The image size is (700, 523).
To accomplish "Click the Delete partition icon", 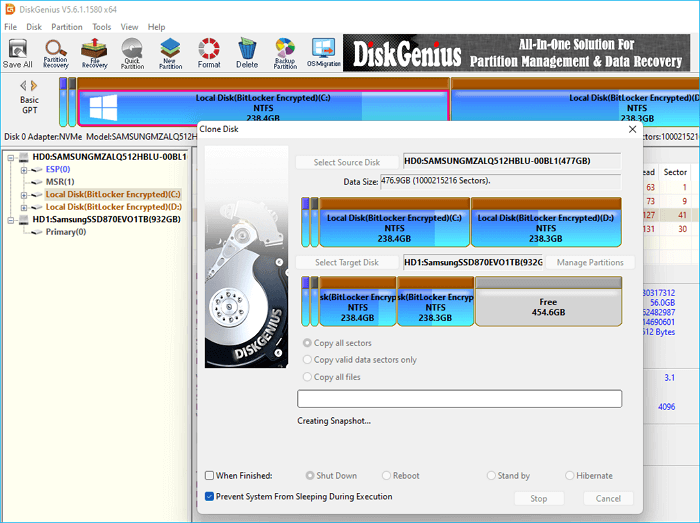I will click(x=247, y=52).
